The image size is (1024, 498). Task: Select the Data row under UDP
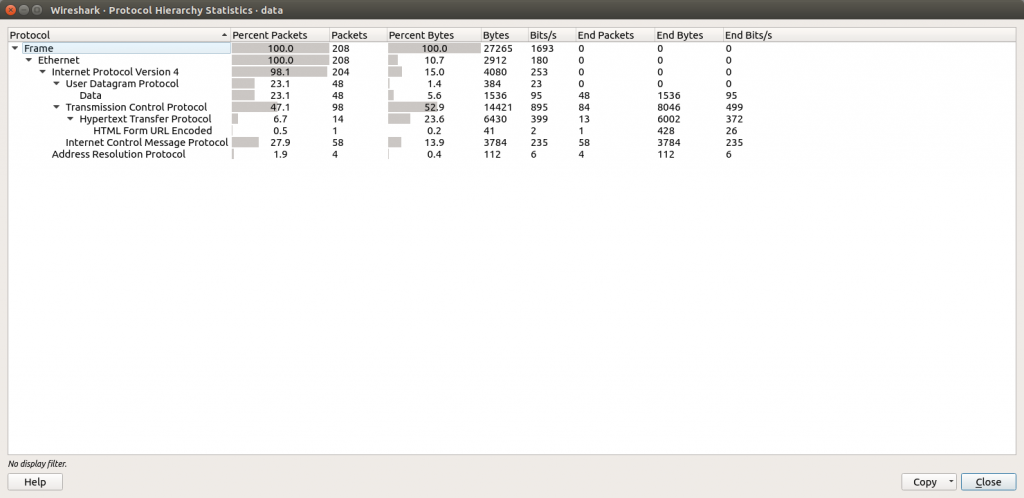tap(90, 96)
